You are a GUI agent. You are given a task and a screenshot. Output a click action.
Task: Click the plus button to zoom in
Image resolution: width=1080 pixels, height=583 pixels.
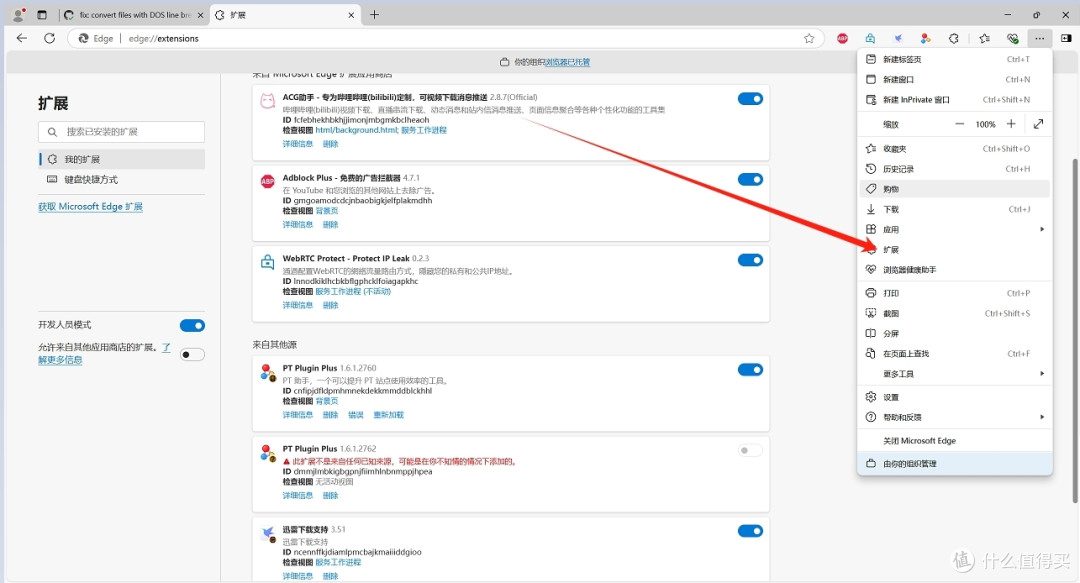point(1011,124)
